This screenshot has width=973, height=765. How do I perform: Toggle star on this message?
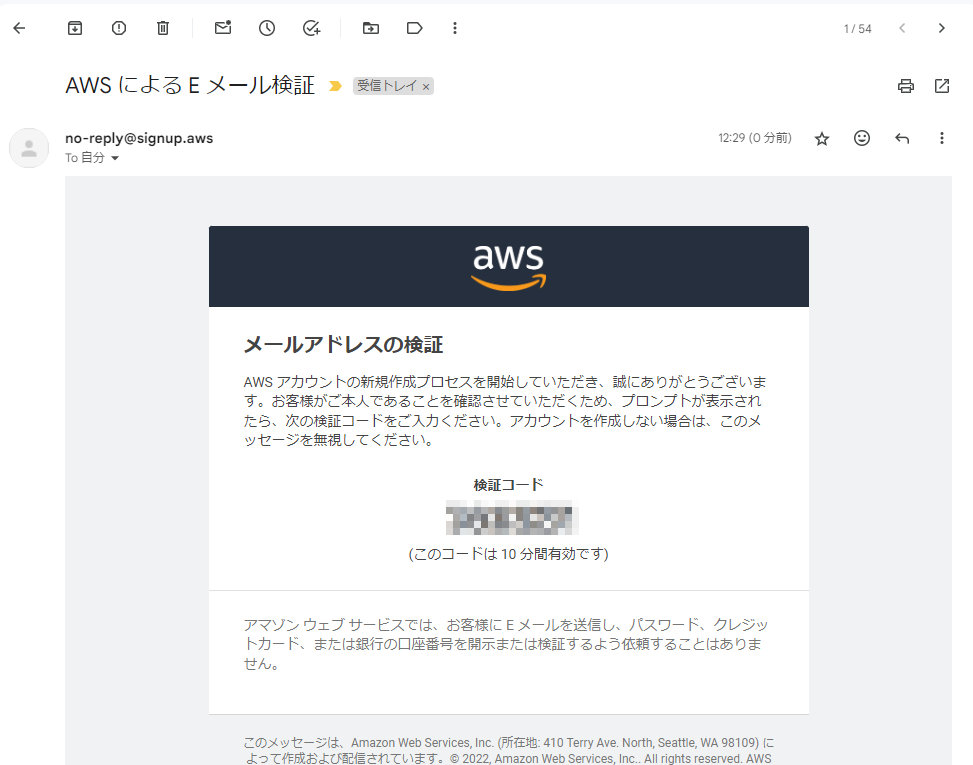(x=822, y=138)
